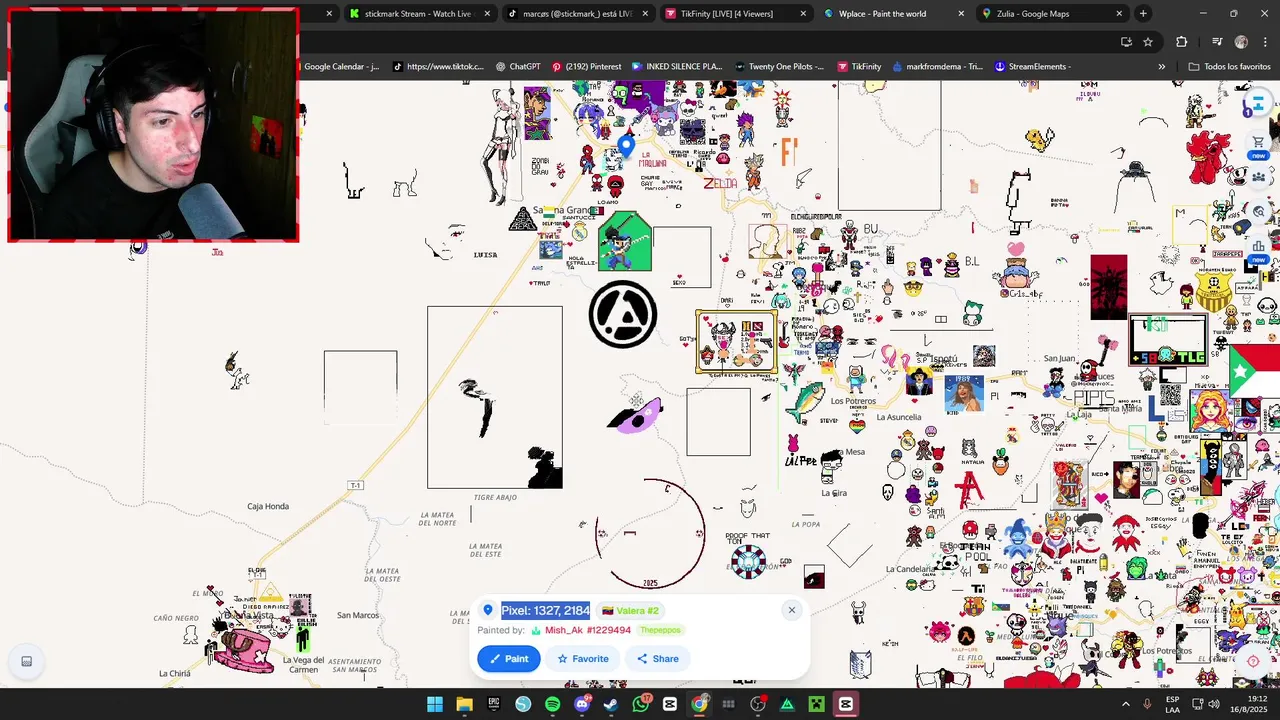
Task: Click the Caja Honda map label
Action: [x=268, y=506]
